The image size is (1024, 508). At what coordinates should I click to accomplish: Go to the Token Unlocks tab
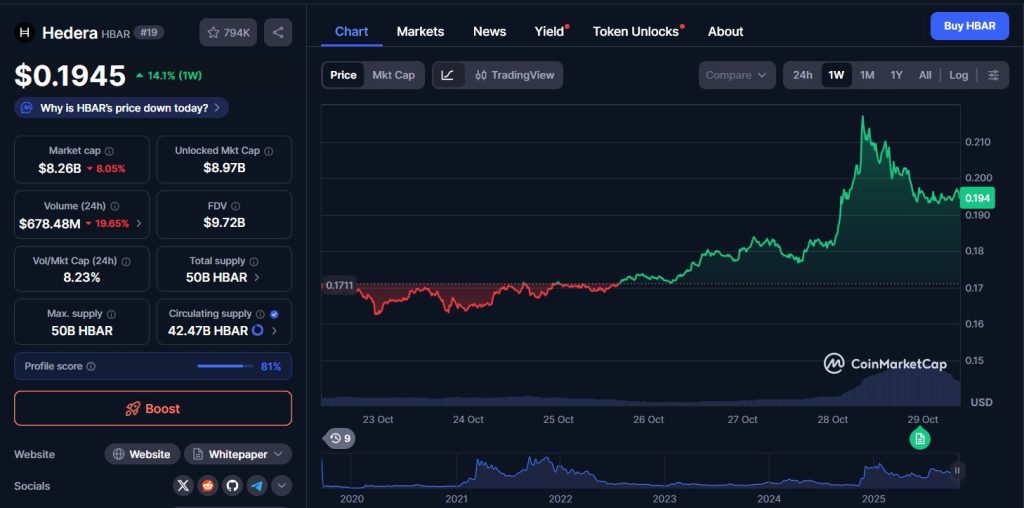636,31
